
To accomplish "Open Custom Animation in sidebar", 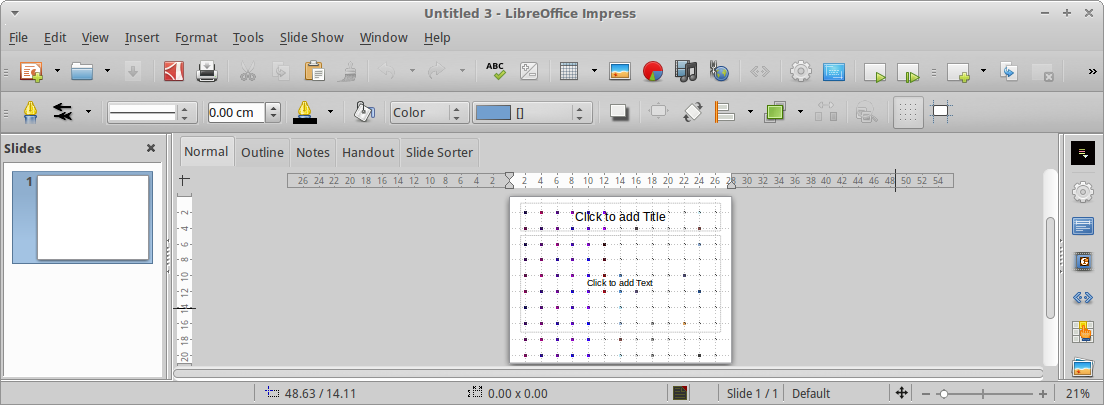I will click(1082, 262).
